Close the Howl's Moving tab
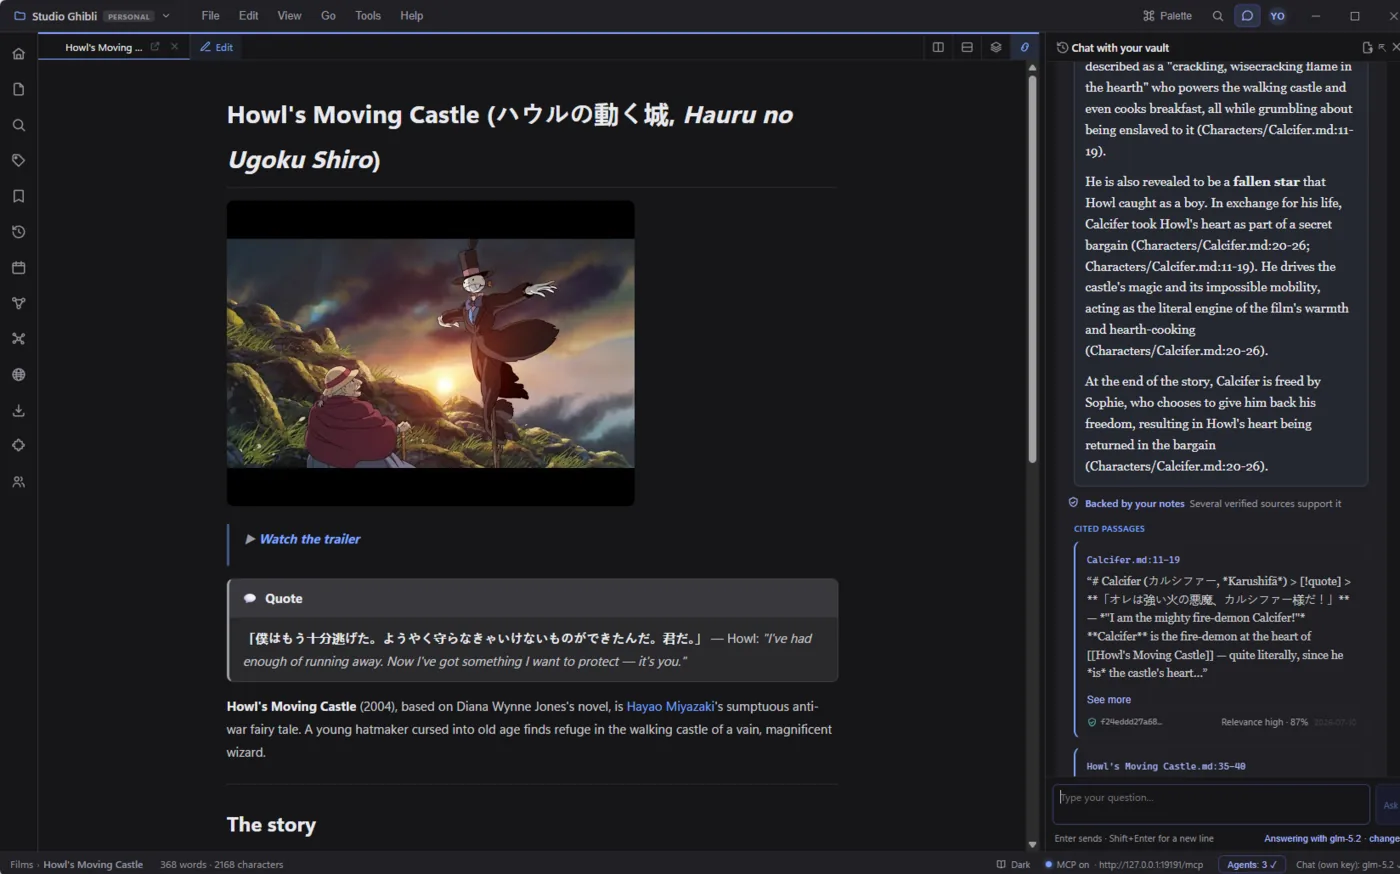Viewport: 1400px width, 874px height. tap(174, 47)
